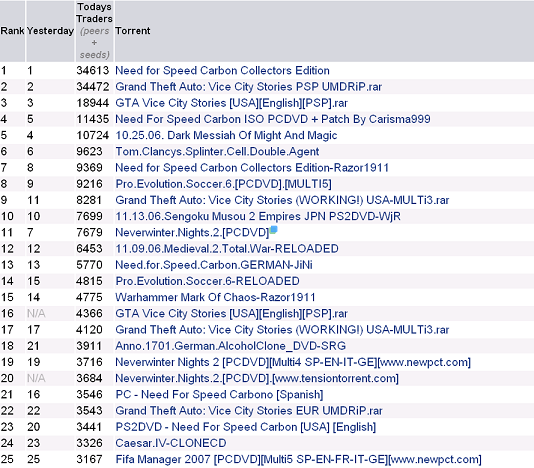Open Dark Messiah Of Might And Magic torrent
This screenshot has width=534, height=468.
point(226,135)
